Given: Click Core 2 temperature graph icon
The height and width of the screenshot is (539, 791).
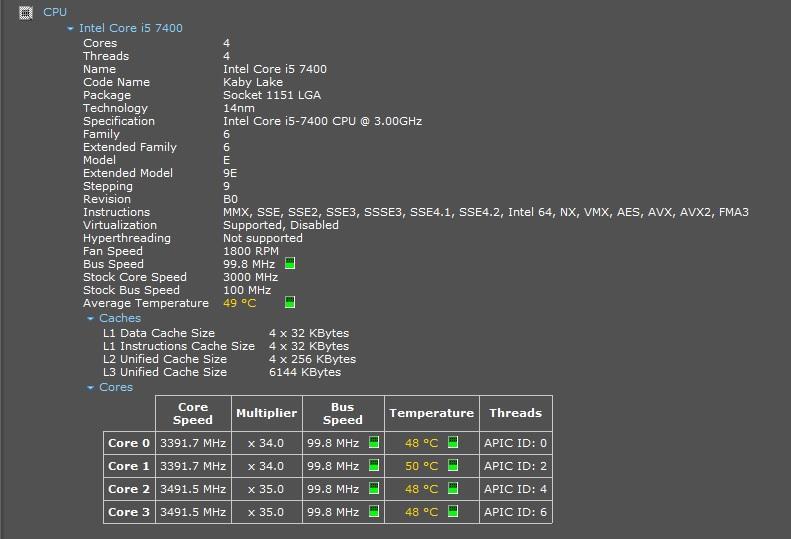Looking at the screenshot, I should (453, 488).
